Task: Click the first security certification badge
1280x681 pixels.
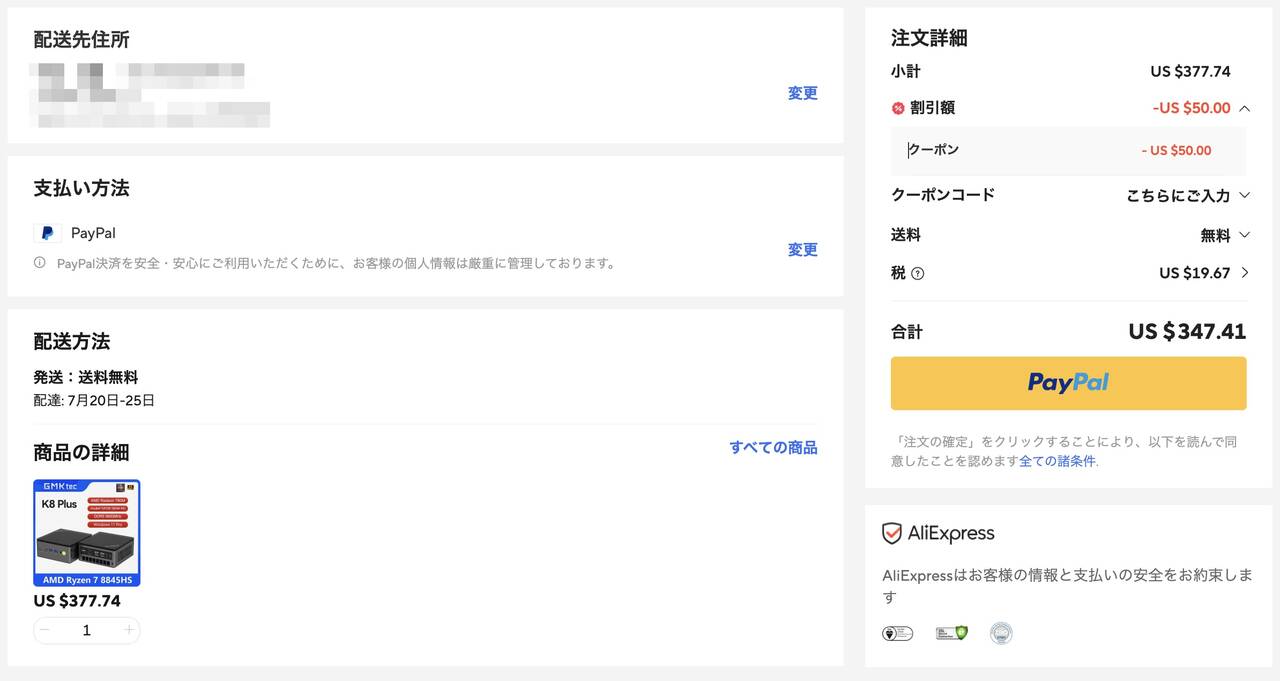Action: point(897,633)
